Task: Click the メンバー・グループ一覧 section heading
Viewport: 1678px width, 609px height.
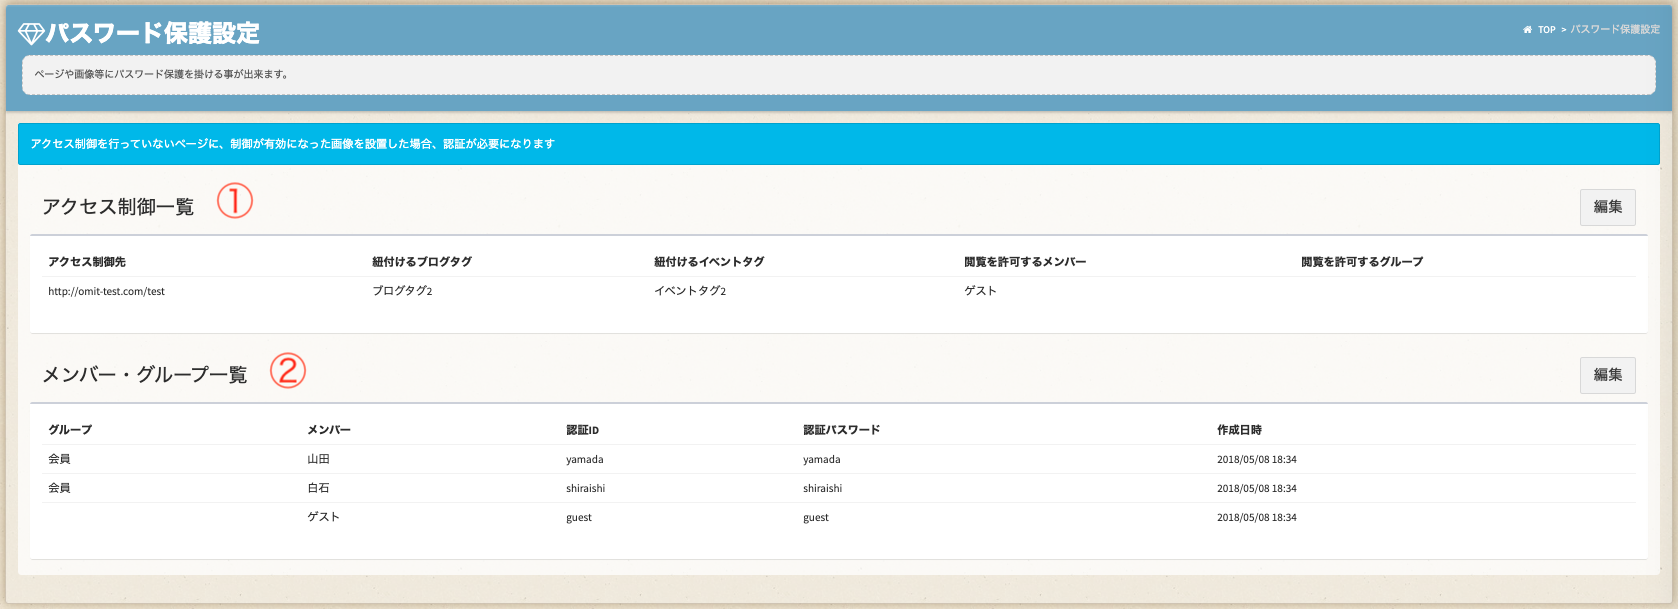Action: pyautogui.click(x=144, y=375)
